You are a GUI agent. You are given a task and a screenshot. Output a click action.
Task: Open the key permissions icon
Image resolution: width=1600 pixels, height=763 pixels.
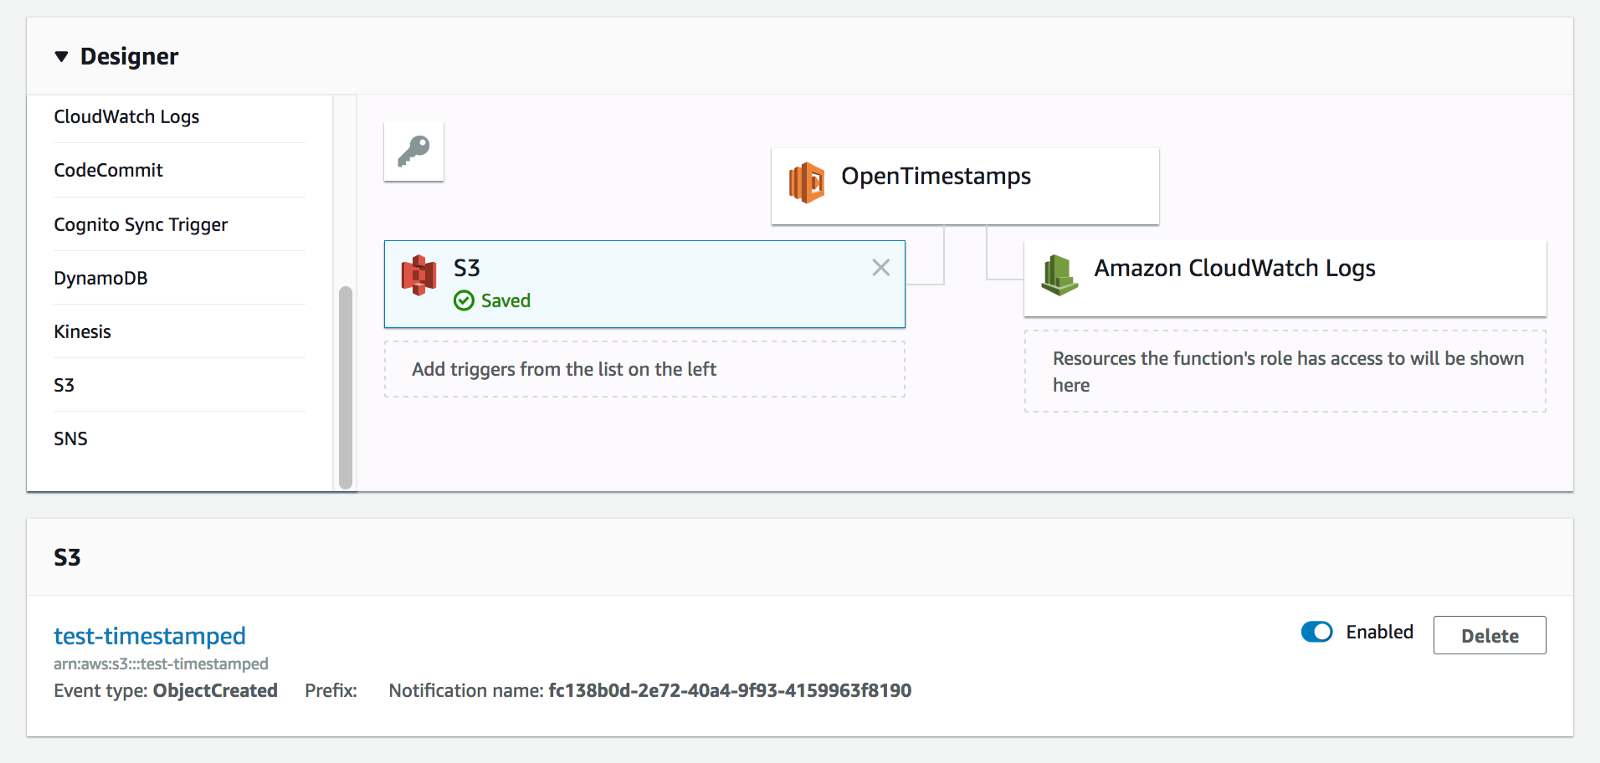(413, 151)
